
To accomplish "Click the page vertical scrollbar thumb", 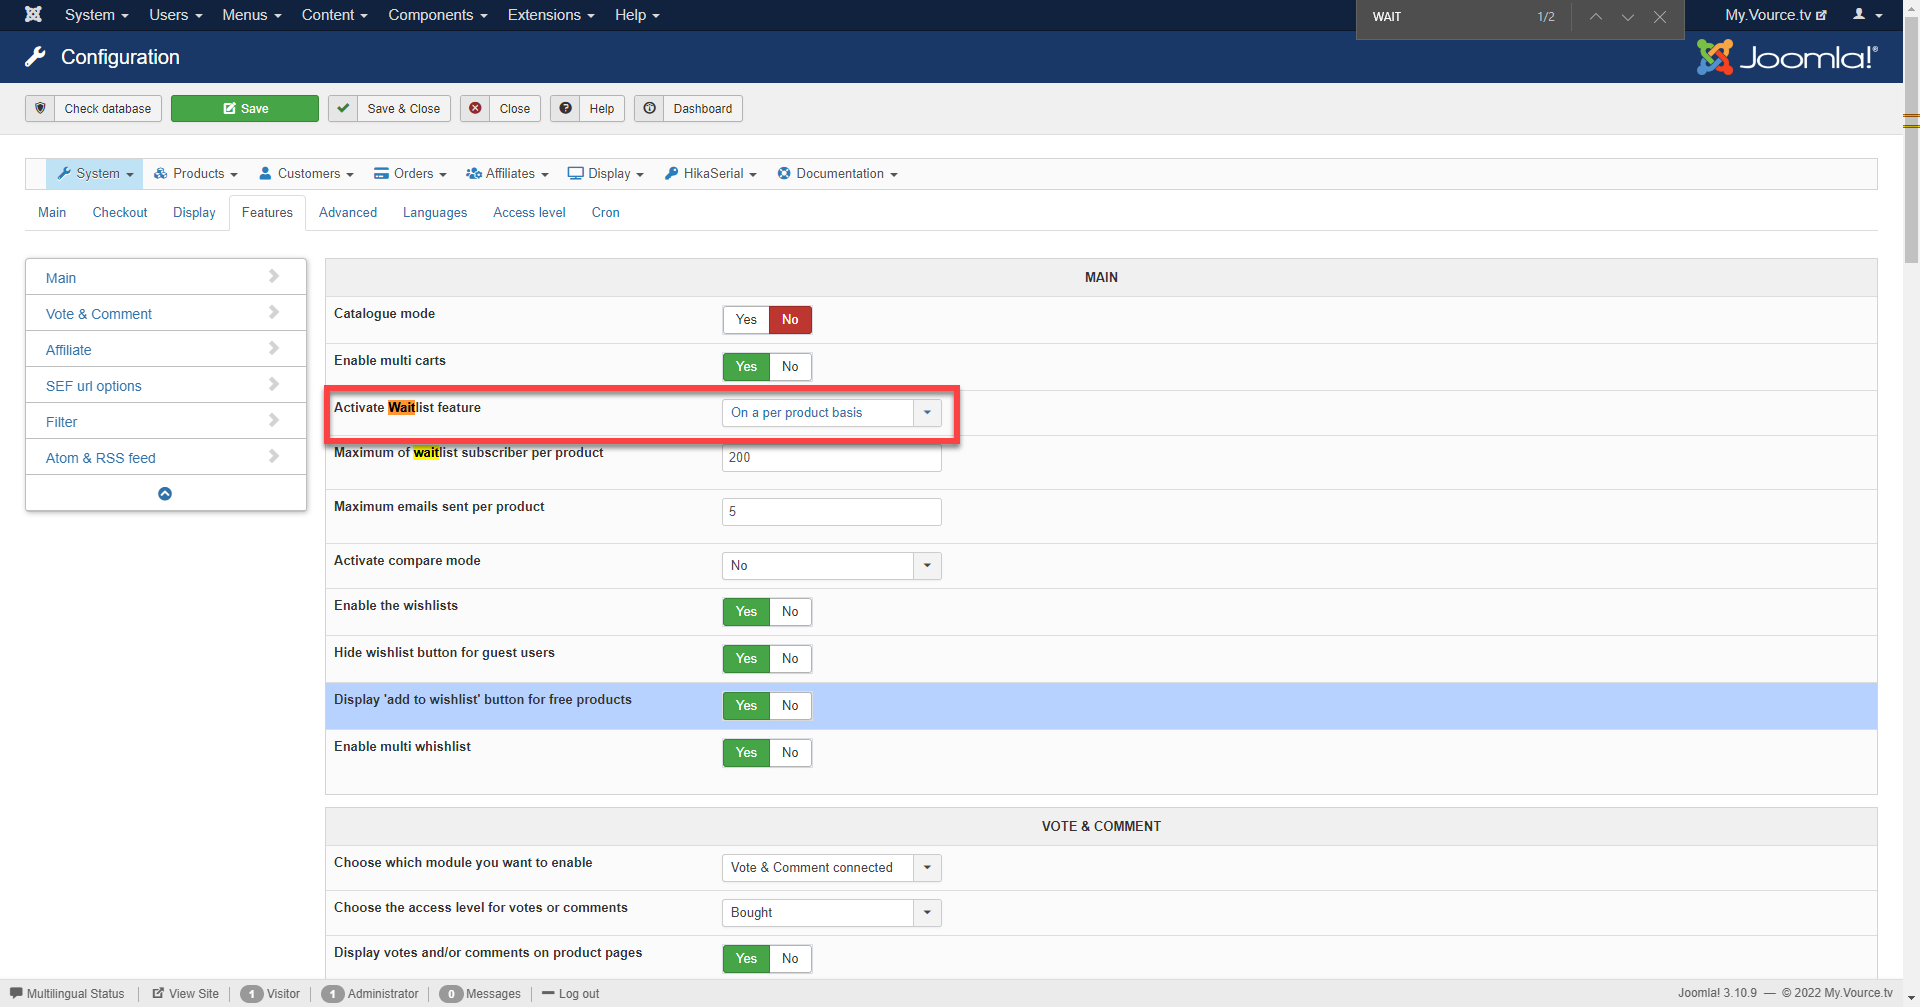I will (x=1911, y=140).
